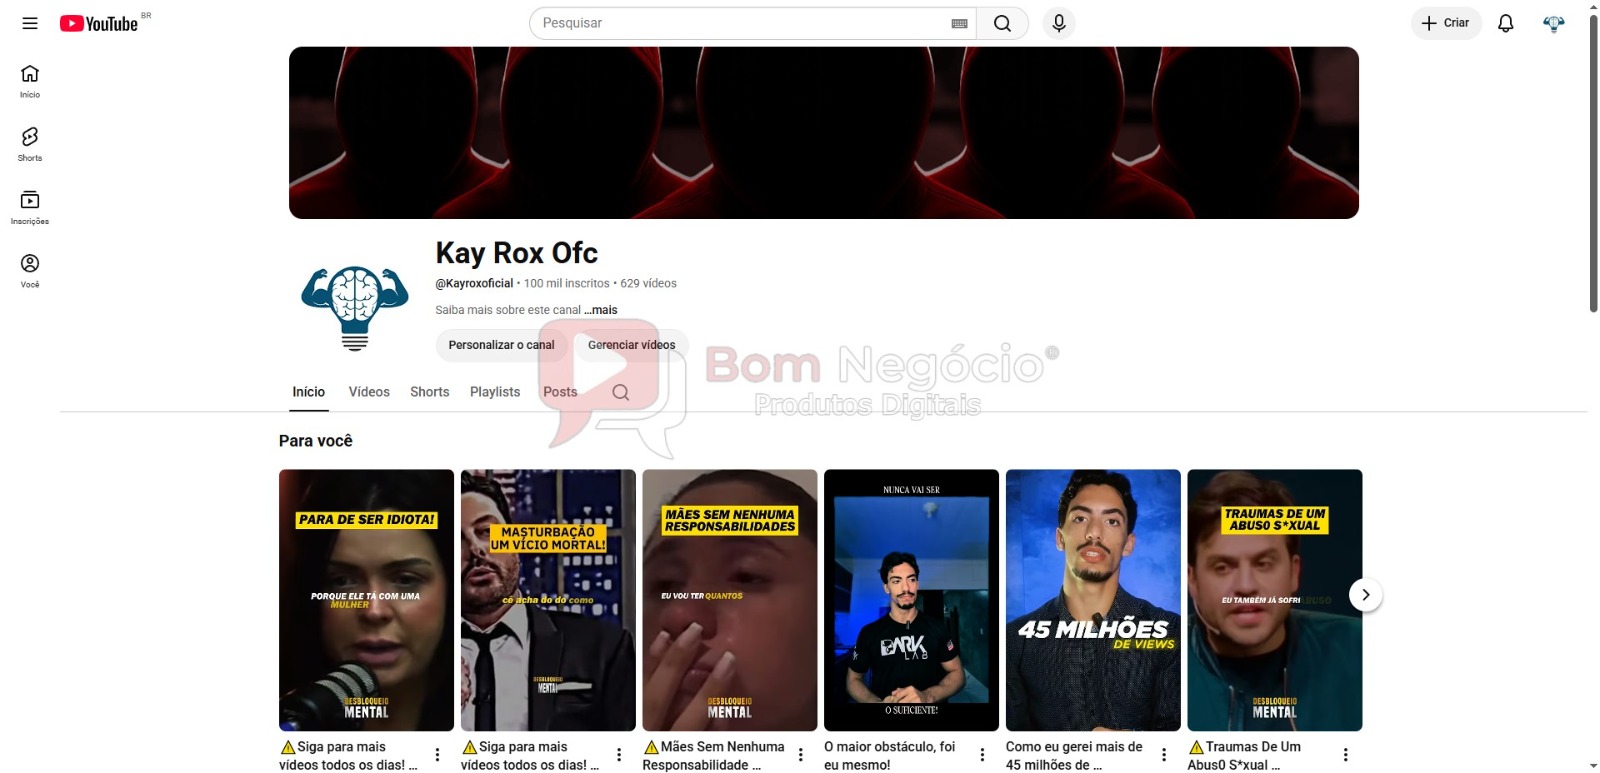Open 'MÃES SEM NENHUMA RESPONSABILIDADES' thumbnail
This screenshot has height=773, width=1600.
730,600
